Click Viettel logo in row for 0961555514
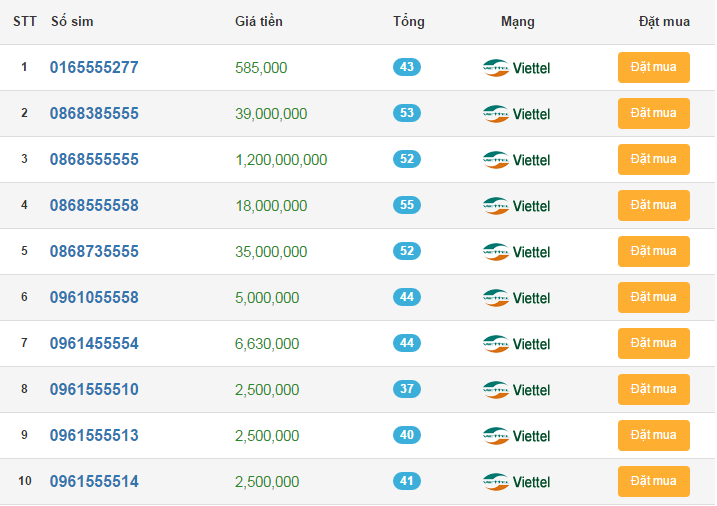Viewport: 717px width, 506px height. (516, 482)
